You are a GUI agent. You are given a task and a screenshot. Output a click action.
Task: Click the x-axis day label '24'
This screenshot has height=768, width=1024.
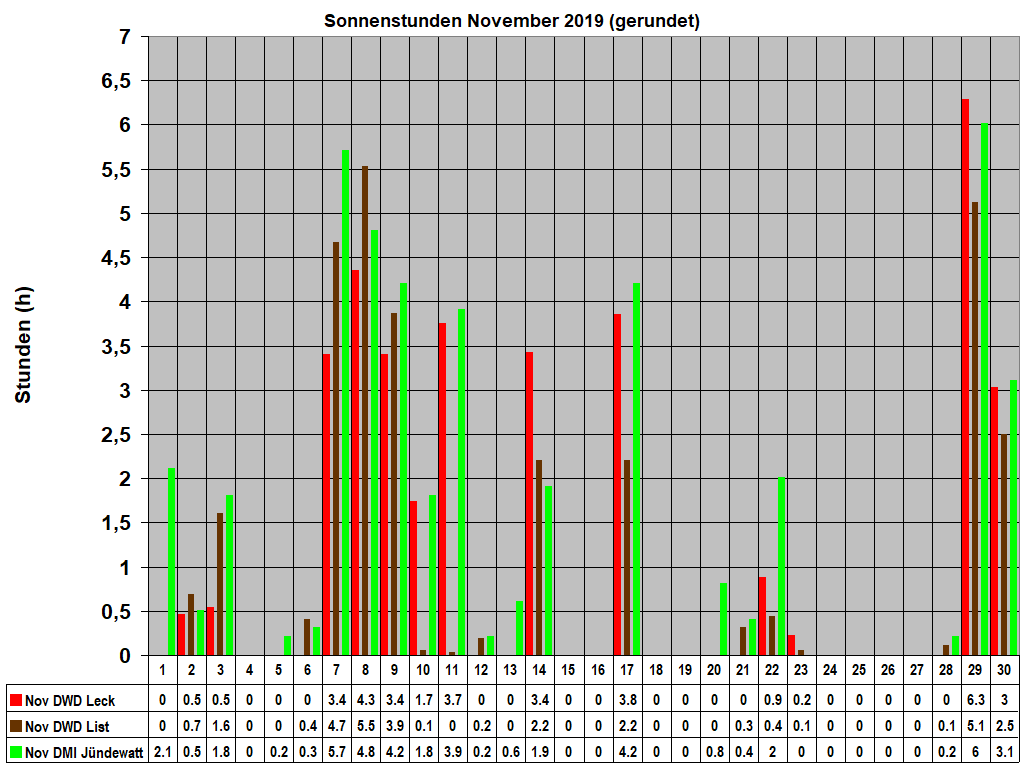(830, 670)
